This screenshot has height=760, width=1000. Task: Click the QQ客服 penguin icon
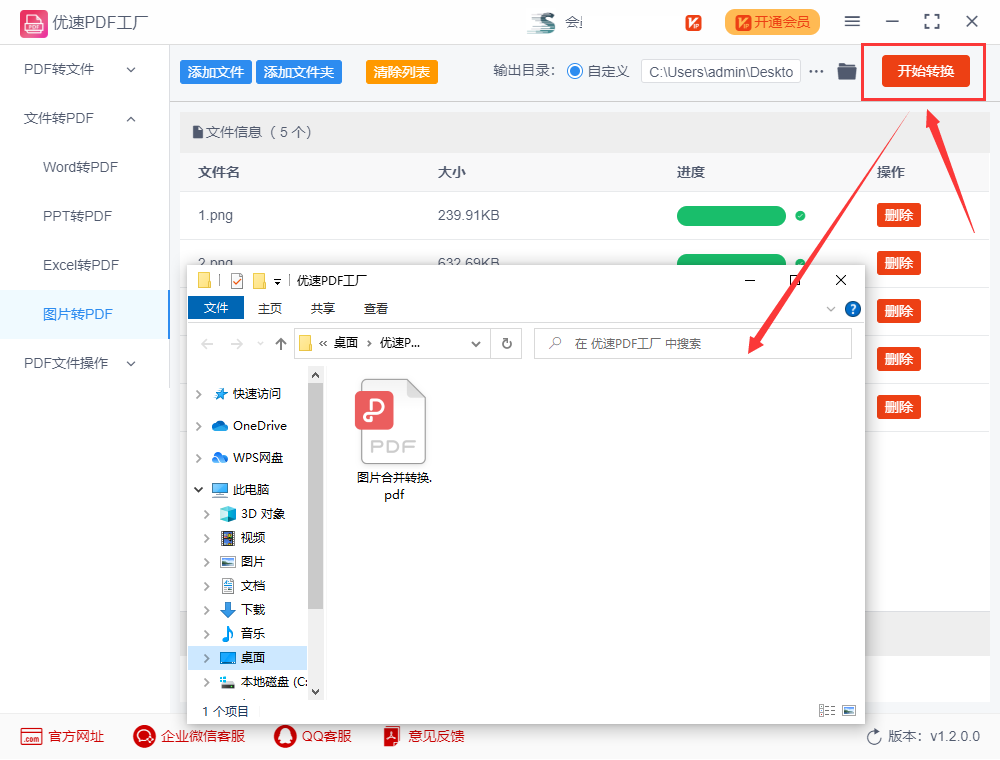[x=285, y=737]
